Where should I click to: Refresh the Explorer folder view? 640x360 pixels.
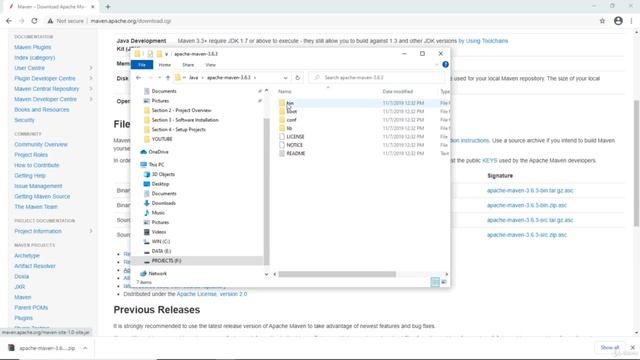[297, 78]
